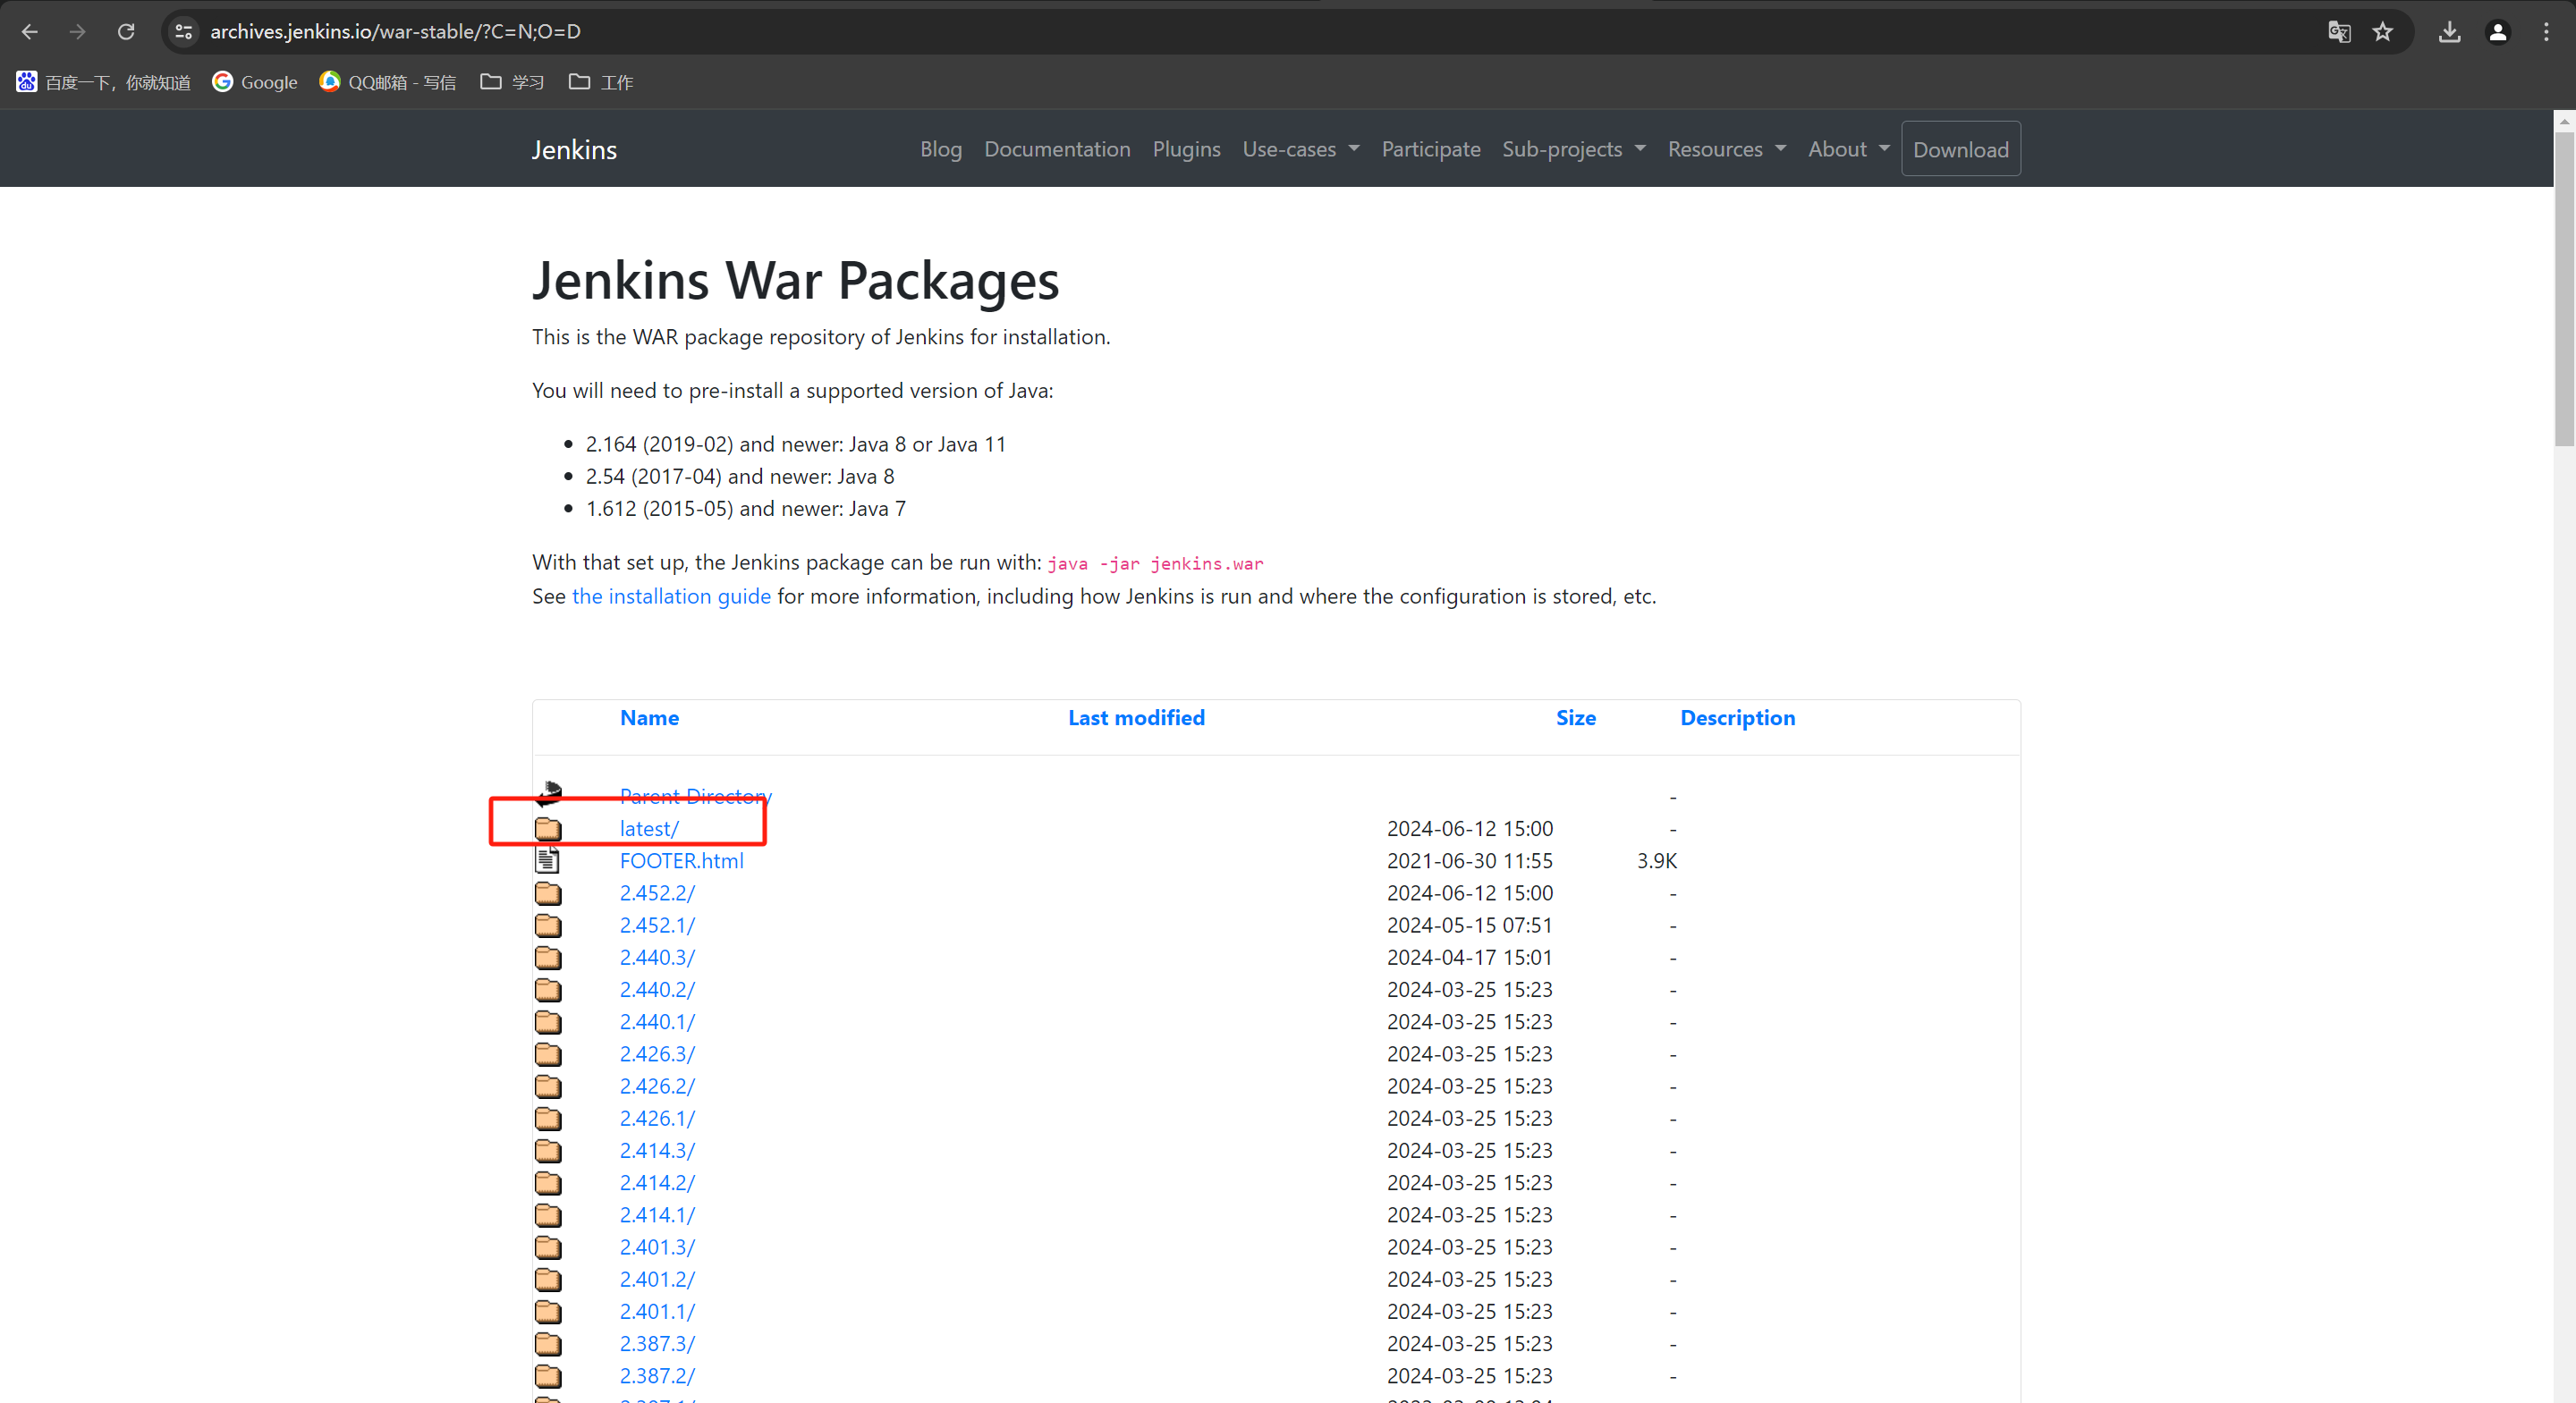Click the 3.9K size value
This screenshot has width=2576, height=1403.
1656,861
